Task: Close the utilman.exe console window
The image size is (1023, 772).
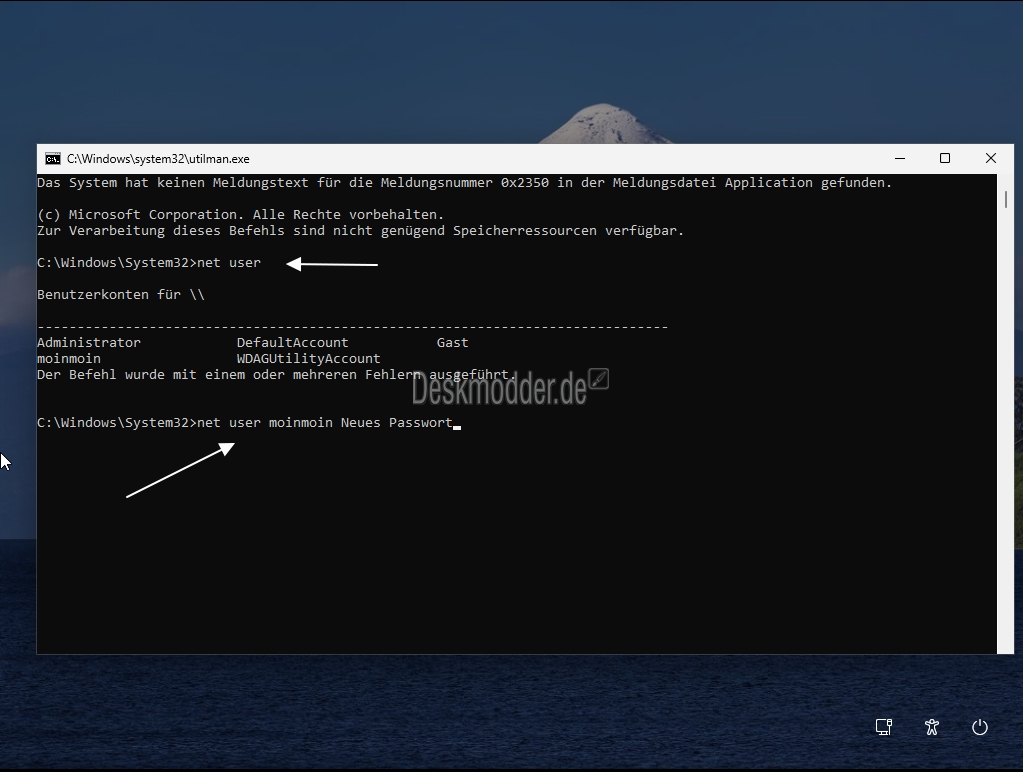Action: [990, 159]
